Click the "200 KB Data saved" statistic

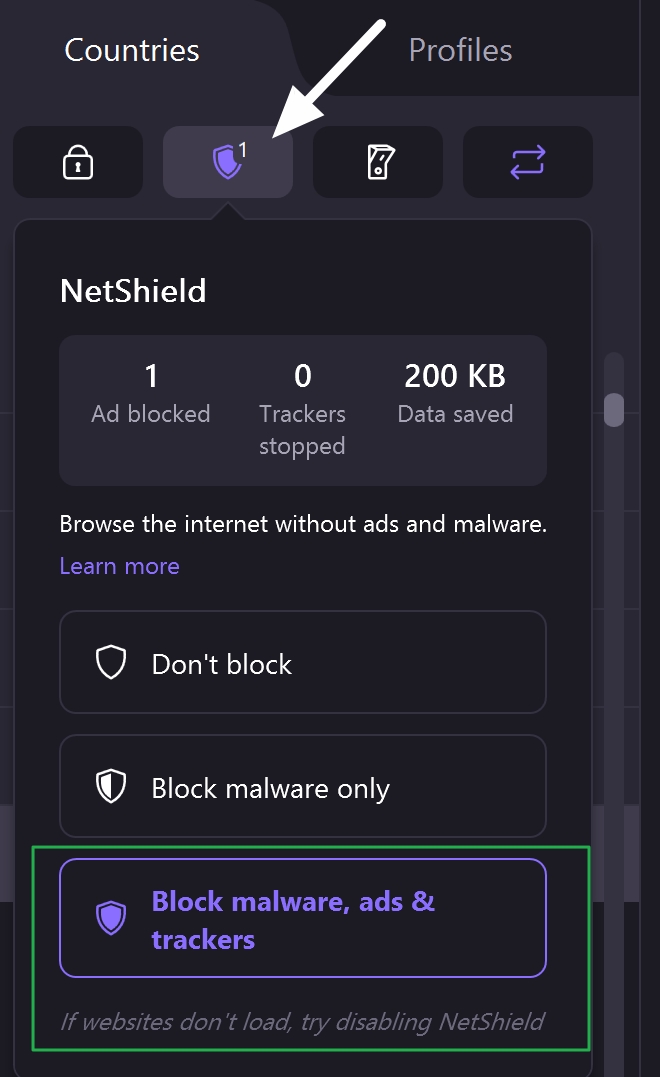(x=455, y=394)
